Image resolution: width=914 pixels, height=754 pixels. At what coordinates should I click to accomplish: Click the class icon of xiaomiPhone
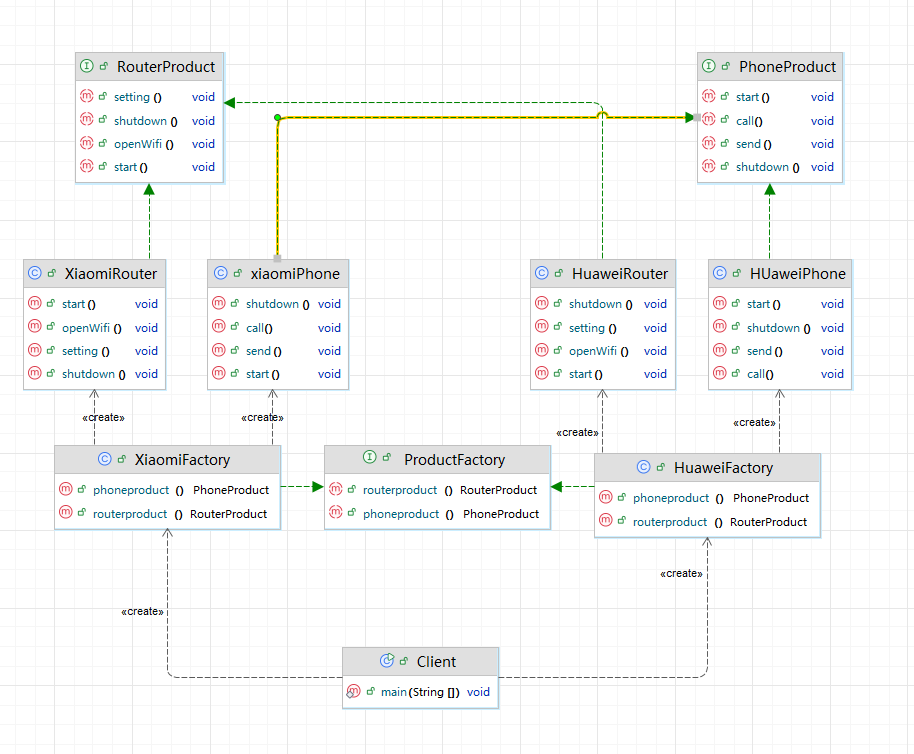click(220, 273)
